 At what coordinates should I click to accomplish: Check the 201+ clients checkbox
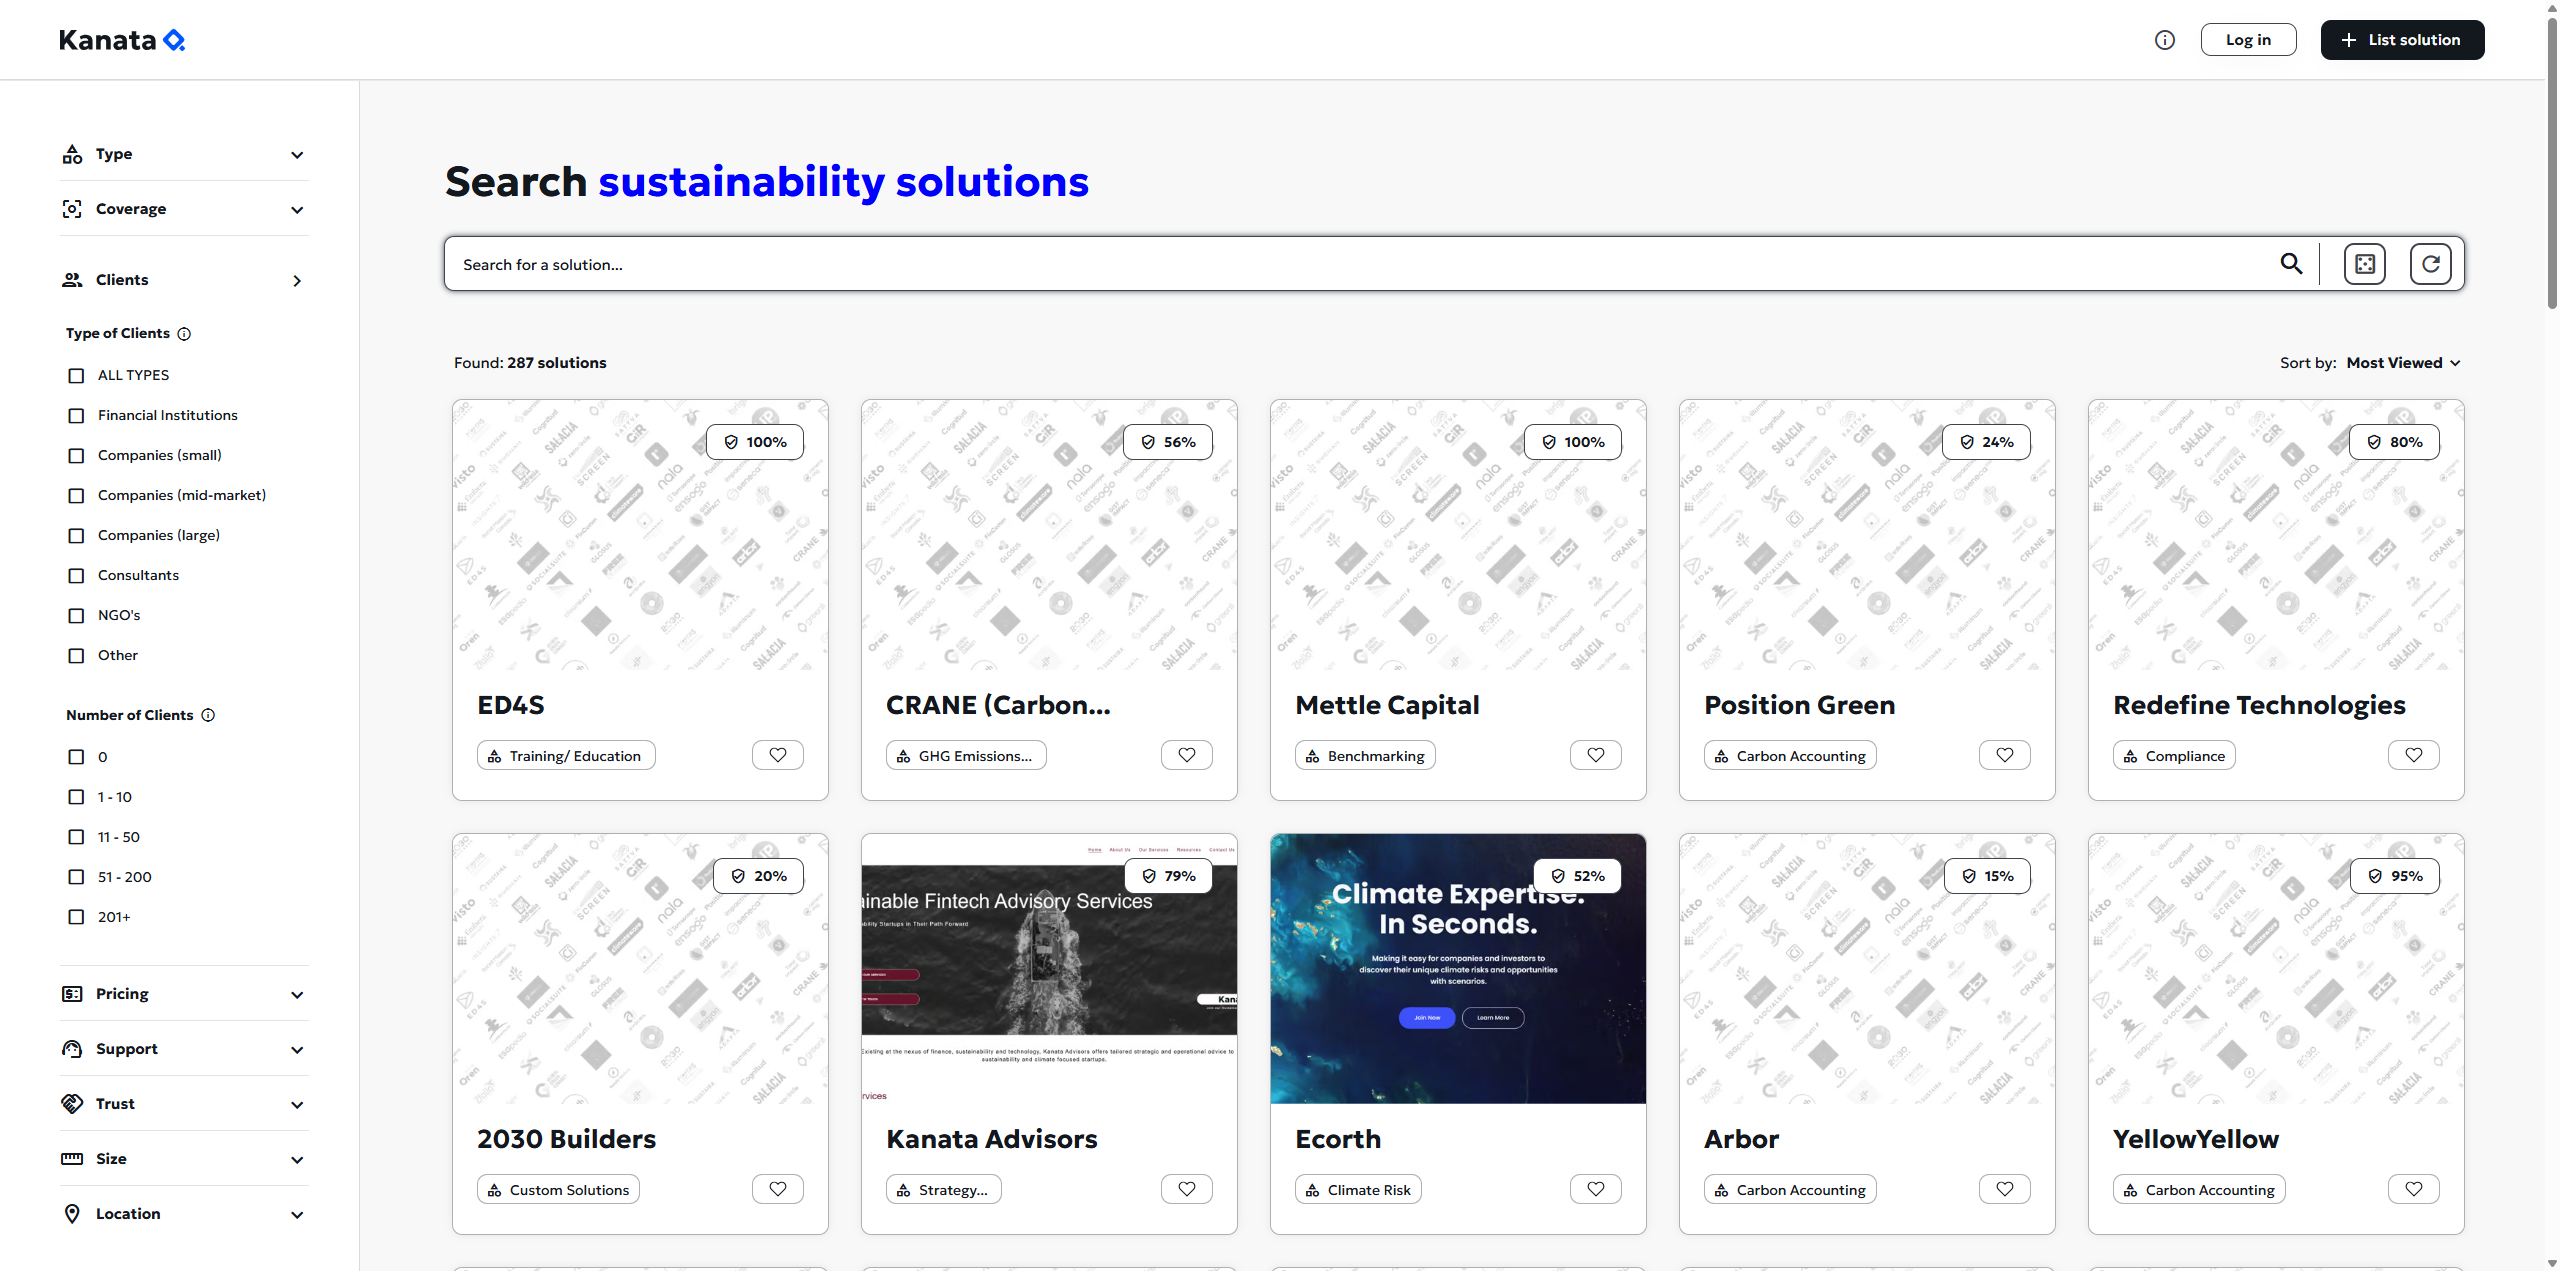coord(76,917)
